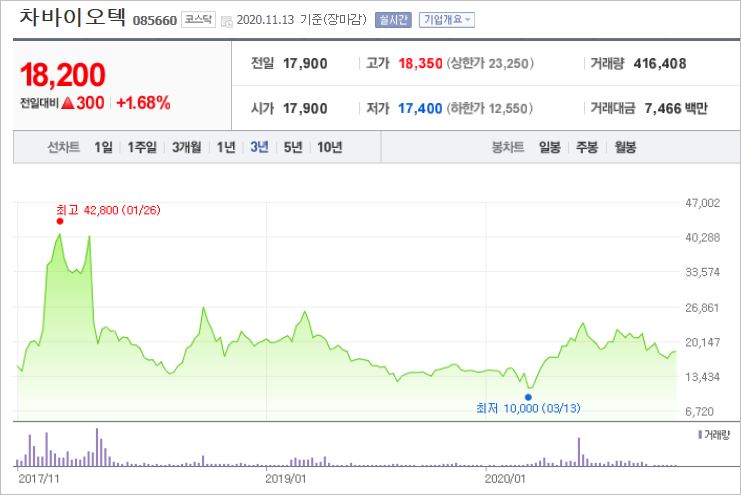Viewport: 741px width, 495px height.
Task: Click the calendar icon beside 2020.11.13
Action: pyautogui.click(x=227, y=21)
